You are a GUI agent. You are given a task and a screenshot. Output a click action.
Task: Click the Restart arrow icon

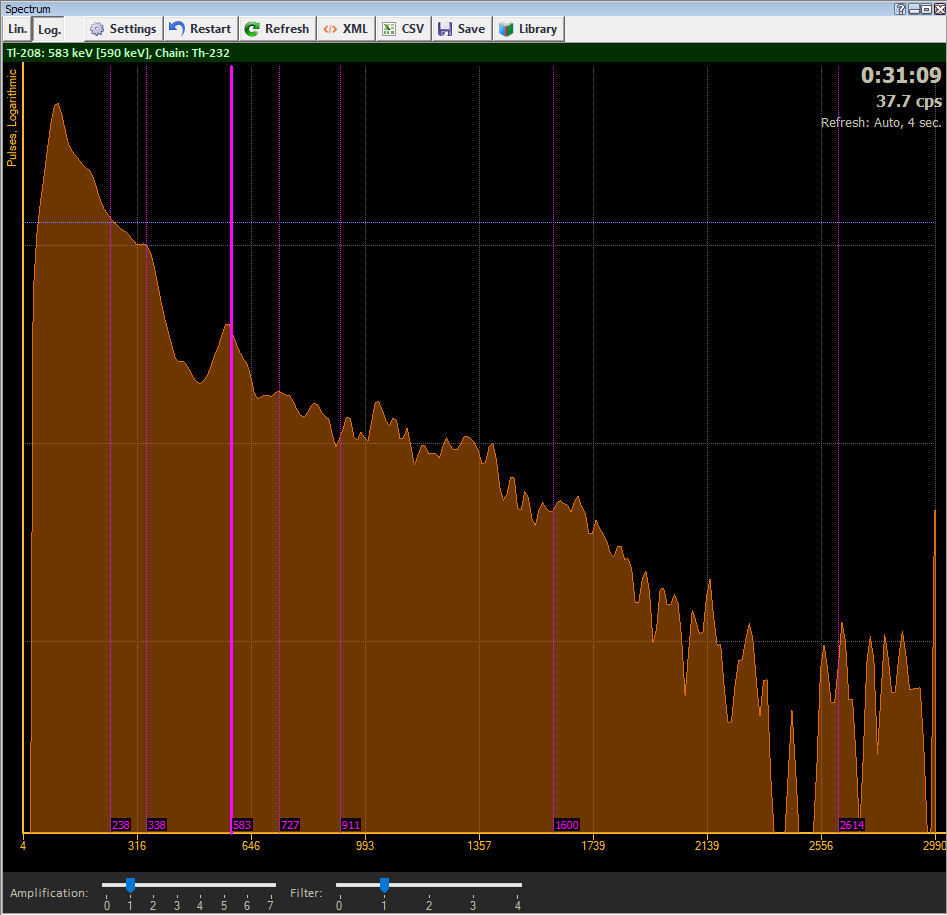[177, 29]
